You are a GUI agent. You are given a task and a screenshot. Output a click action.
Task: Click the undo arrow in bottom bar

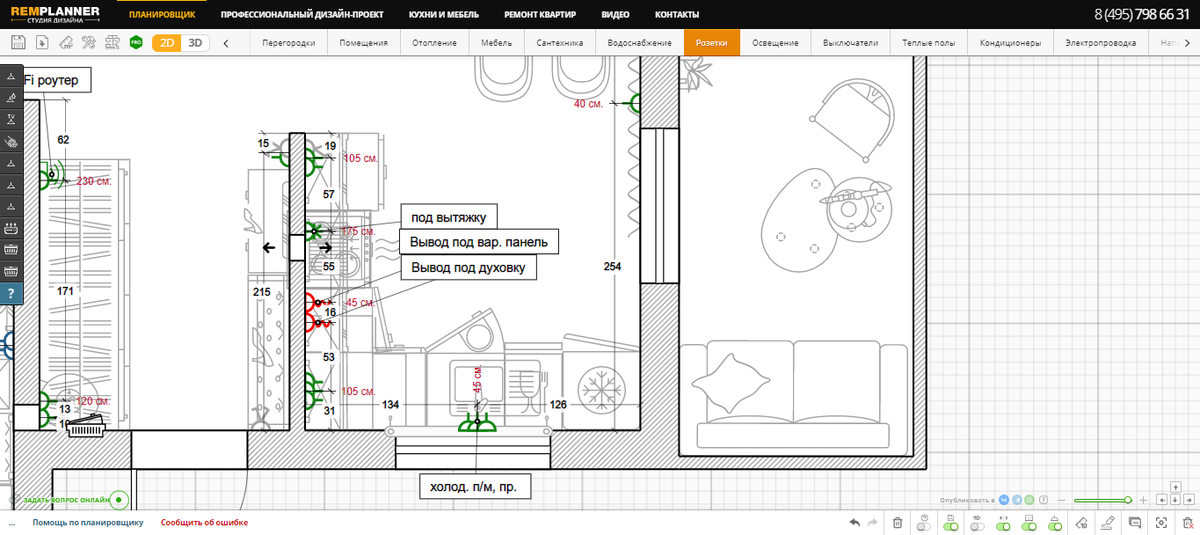click(855, 522)
